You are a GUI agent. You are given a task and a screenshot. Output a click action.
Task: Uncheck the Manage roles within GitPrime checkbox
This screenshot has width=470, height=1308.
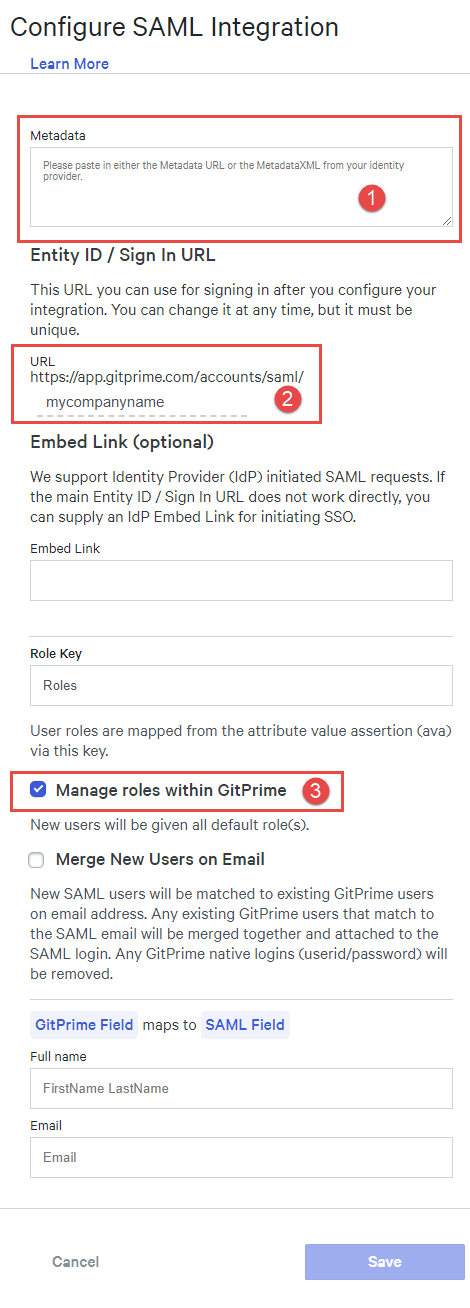(x=38, y=790)
